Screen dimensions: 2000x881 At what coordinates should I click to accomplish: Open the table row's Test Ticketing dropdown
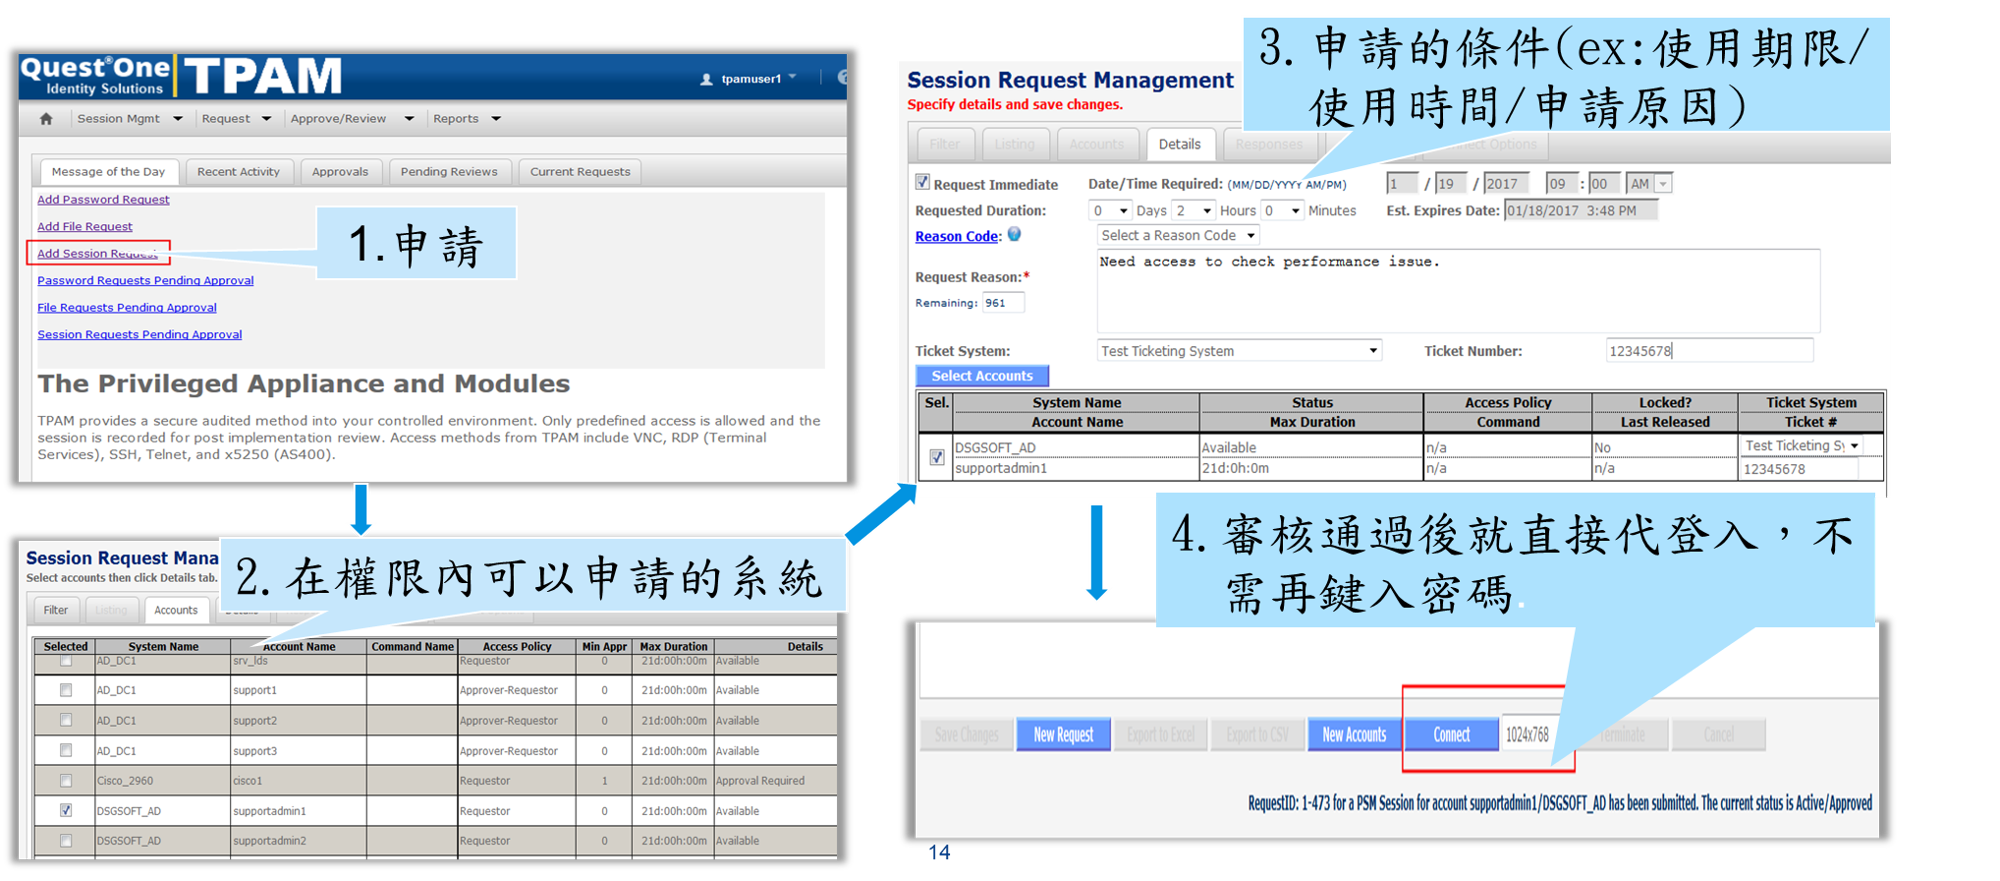click(x=1801, y=446)
